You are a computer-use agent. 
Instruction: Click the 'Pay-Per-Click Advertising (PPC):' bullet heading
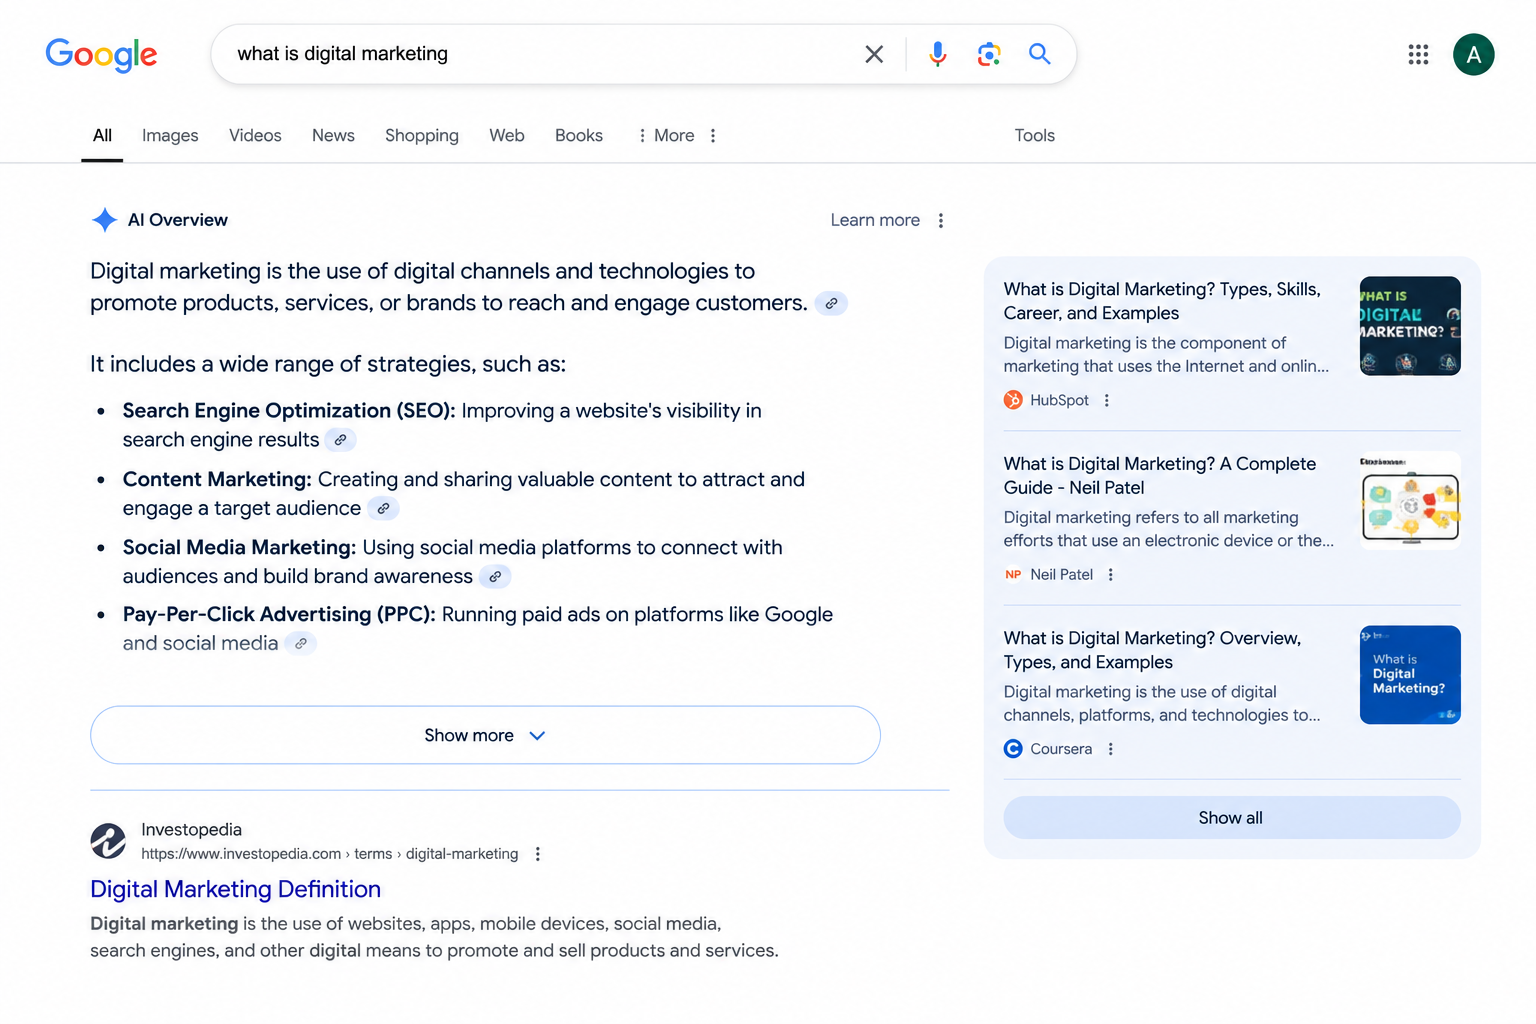(x=279, y=615)
